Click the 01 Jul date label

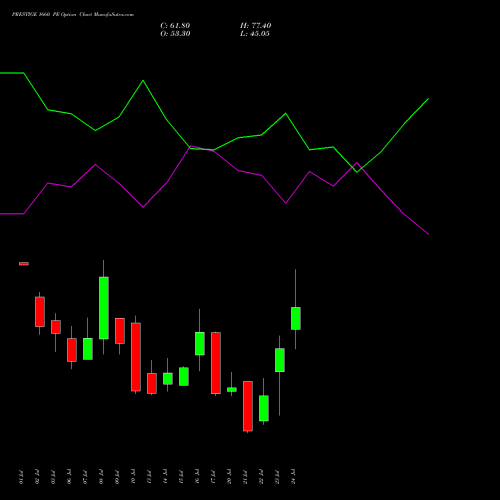click(x=21, y=476)
